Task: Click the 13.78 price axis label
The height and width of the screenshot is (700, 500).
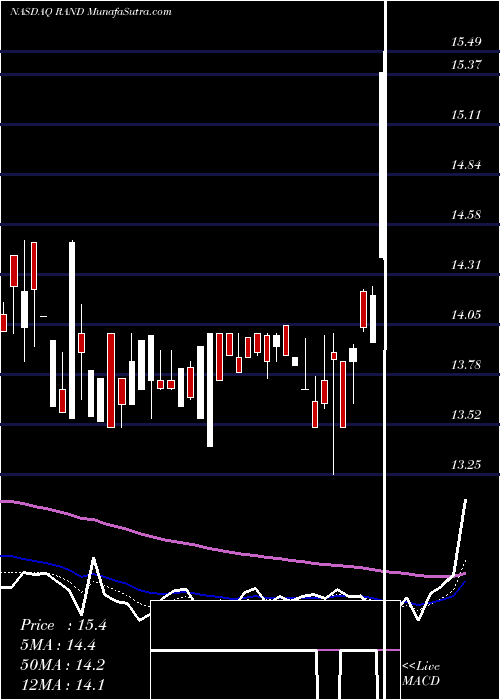Action: (x=466, y=365)
